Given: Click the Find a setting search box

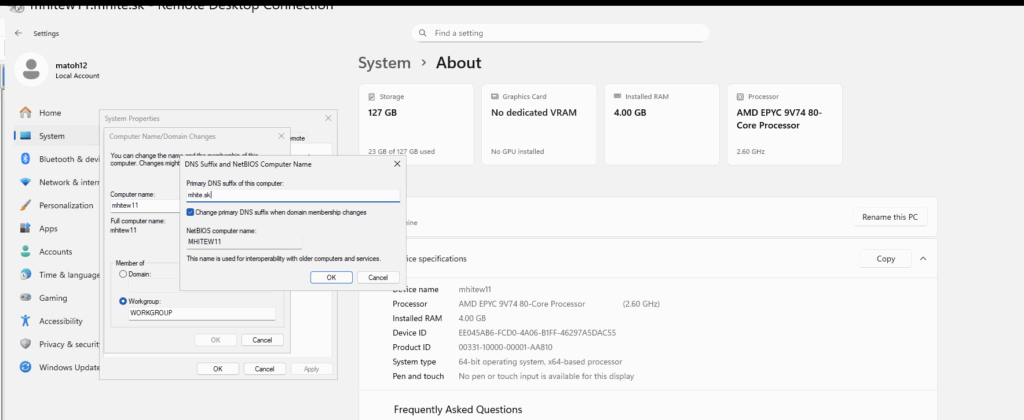Looking at the screenshot, I should (x=560, y=33).
